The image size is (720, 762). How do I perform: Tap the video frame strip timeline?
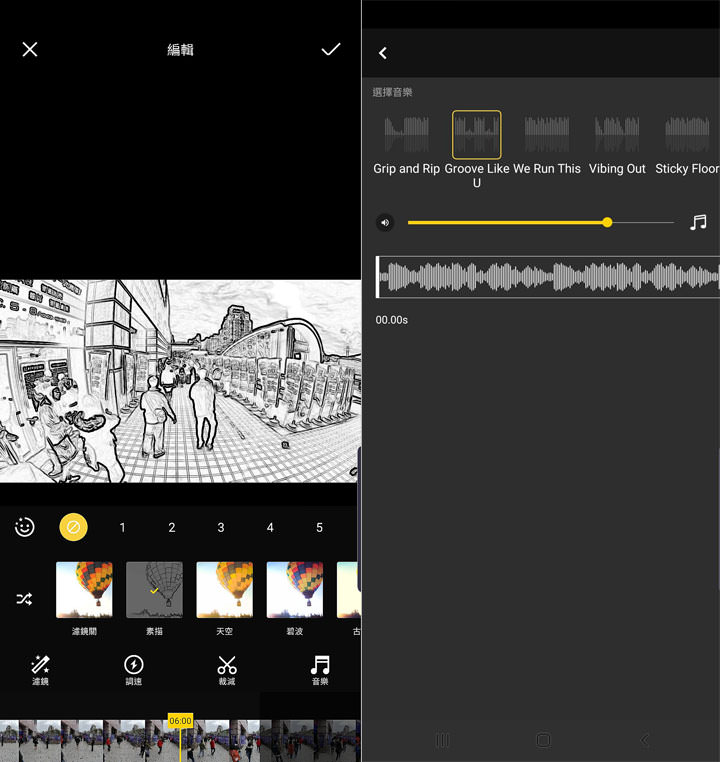tap(180, 741)
